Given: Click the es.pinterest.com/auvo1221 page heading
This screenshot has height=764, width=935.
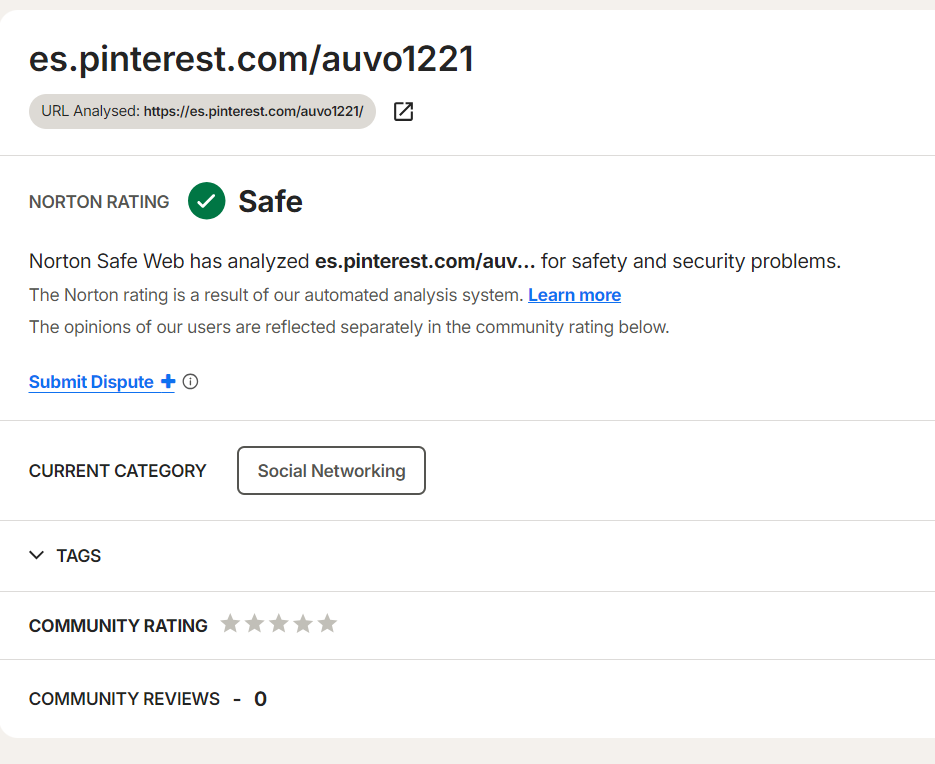Looking at the screenshot, I should click(x=251, y=60).
